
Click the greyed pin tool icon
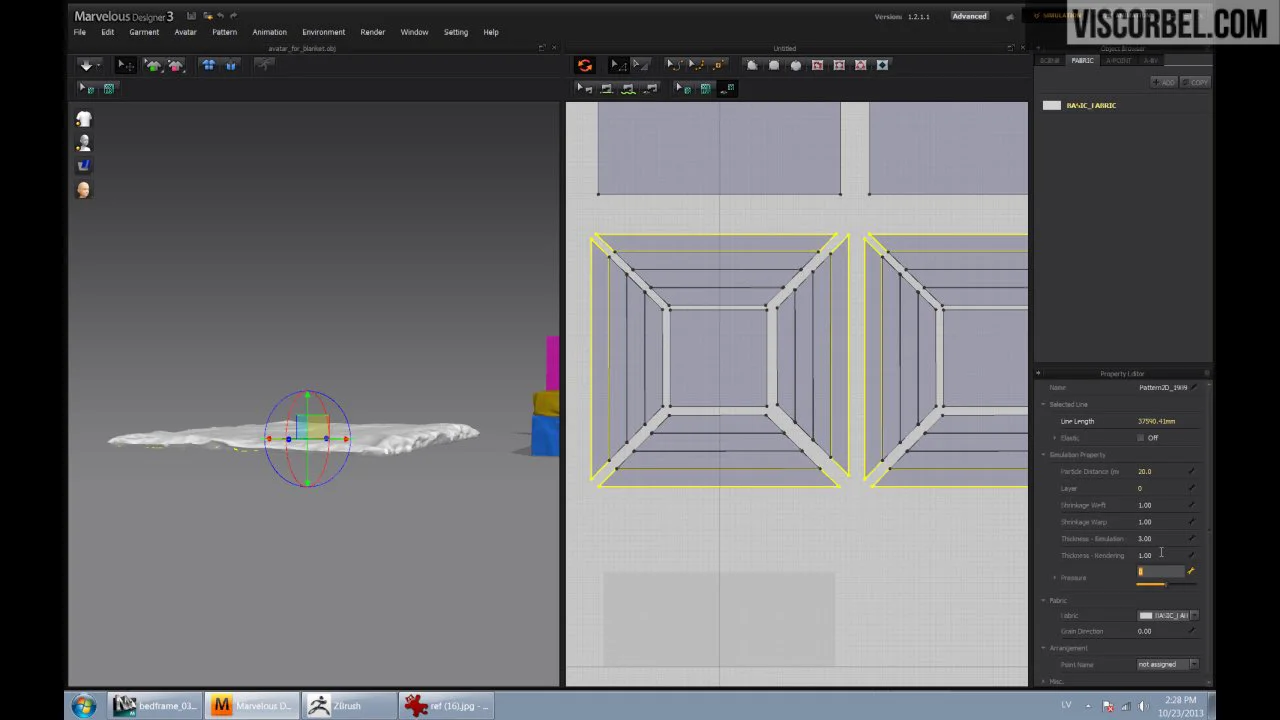pyautogui.click(x=264, y=65)
